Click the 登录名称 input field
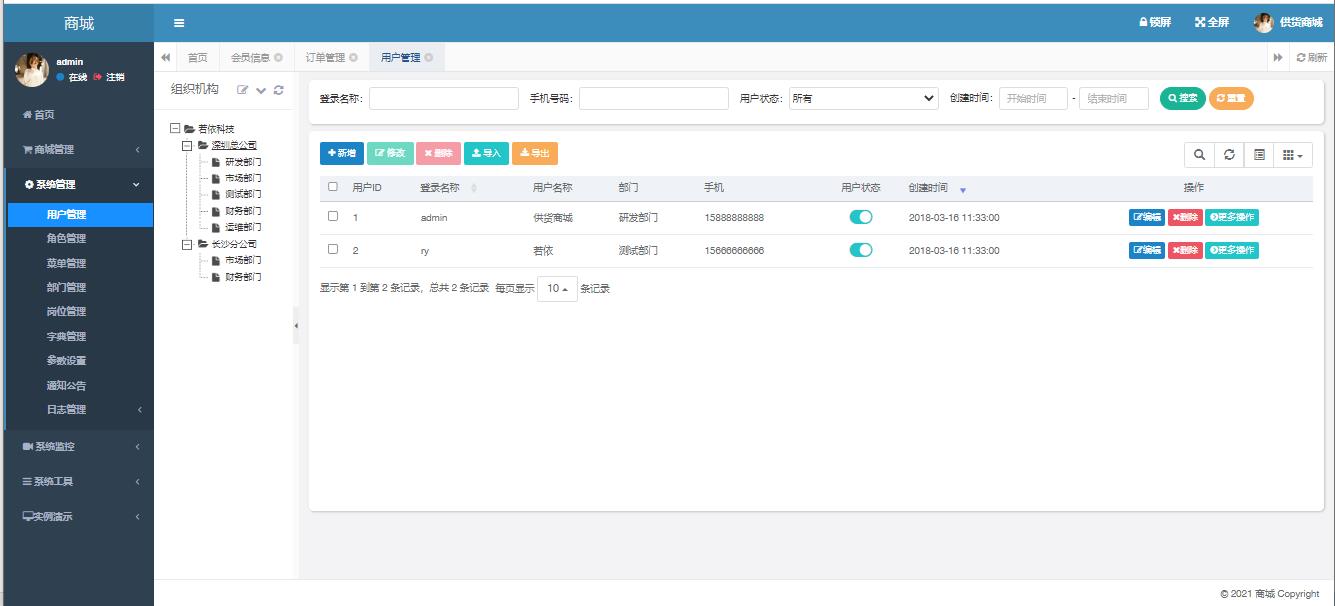The image size is (1335, 606). 444,98
